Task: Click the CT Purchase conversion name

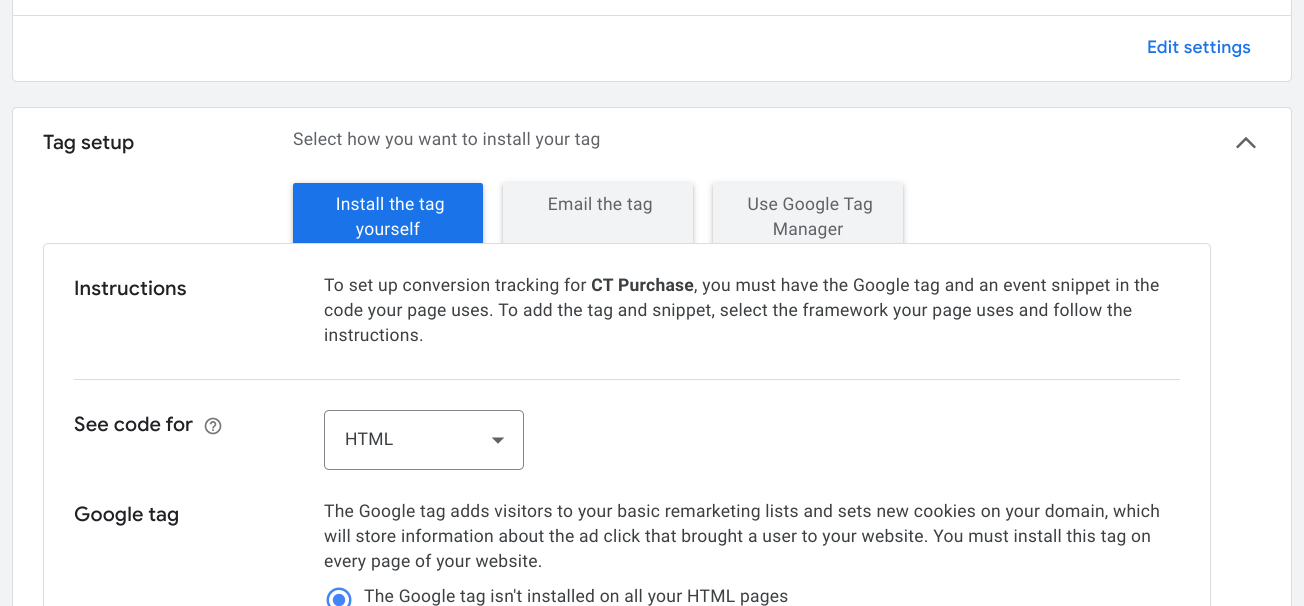Action: (642, 285)
